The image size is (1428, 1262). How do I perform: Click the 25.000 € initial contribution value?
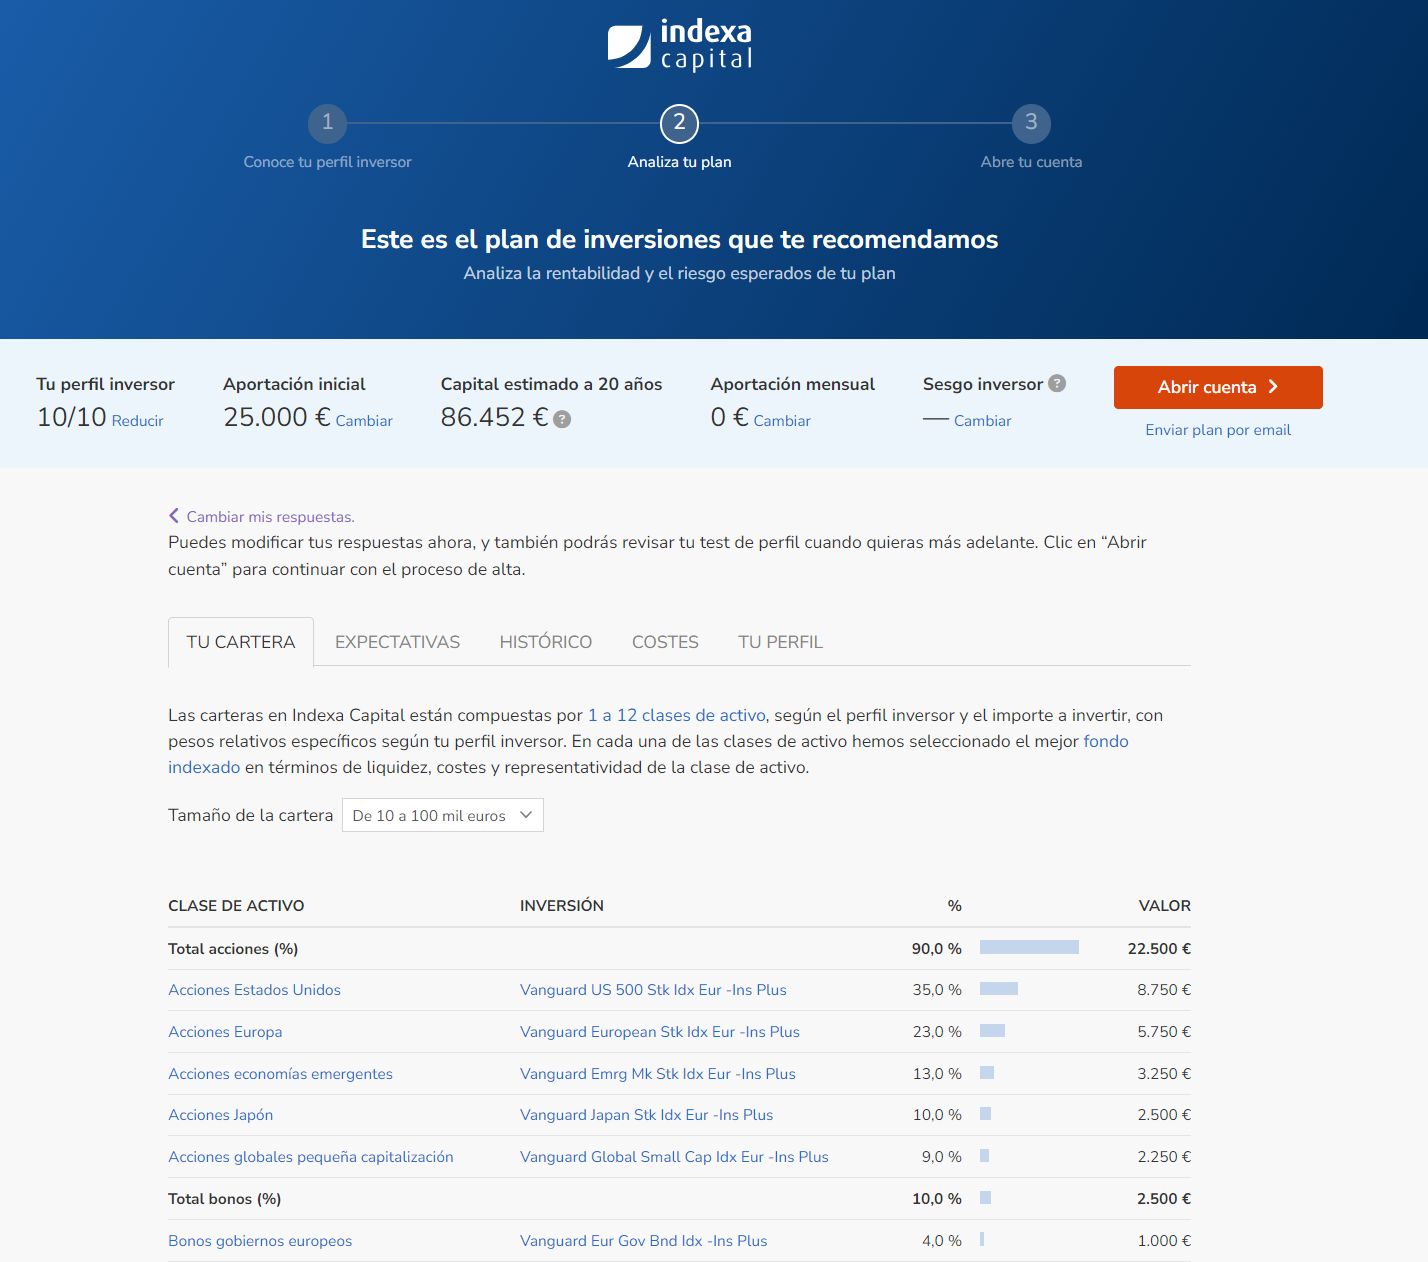tap(277, 417)
